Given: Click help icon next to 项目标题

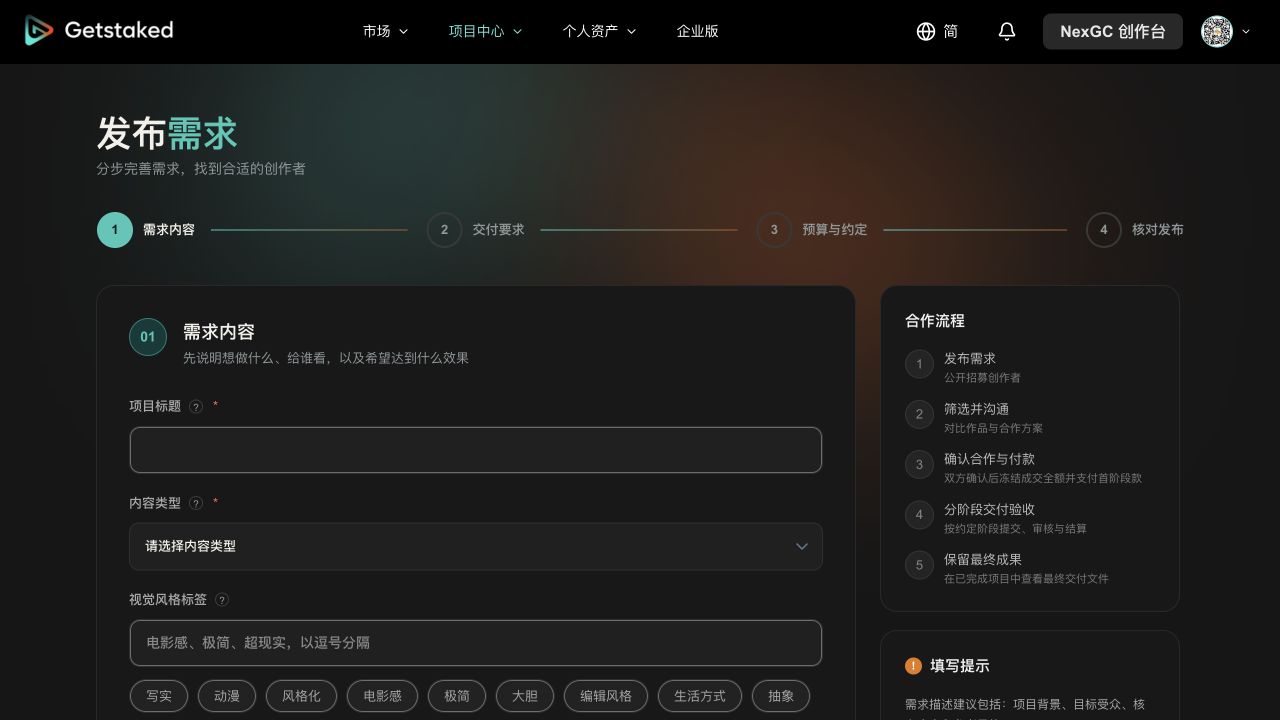Looking at the screenshot, I should (196, 406).
